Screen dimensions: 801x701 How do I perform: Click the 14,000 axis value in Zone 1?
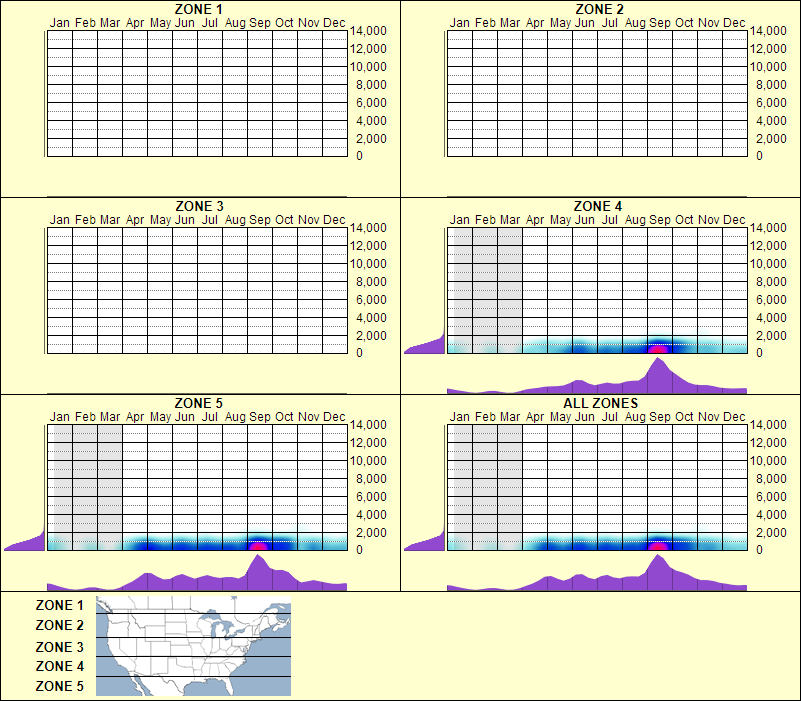coord(368,31)
